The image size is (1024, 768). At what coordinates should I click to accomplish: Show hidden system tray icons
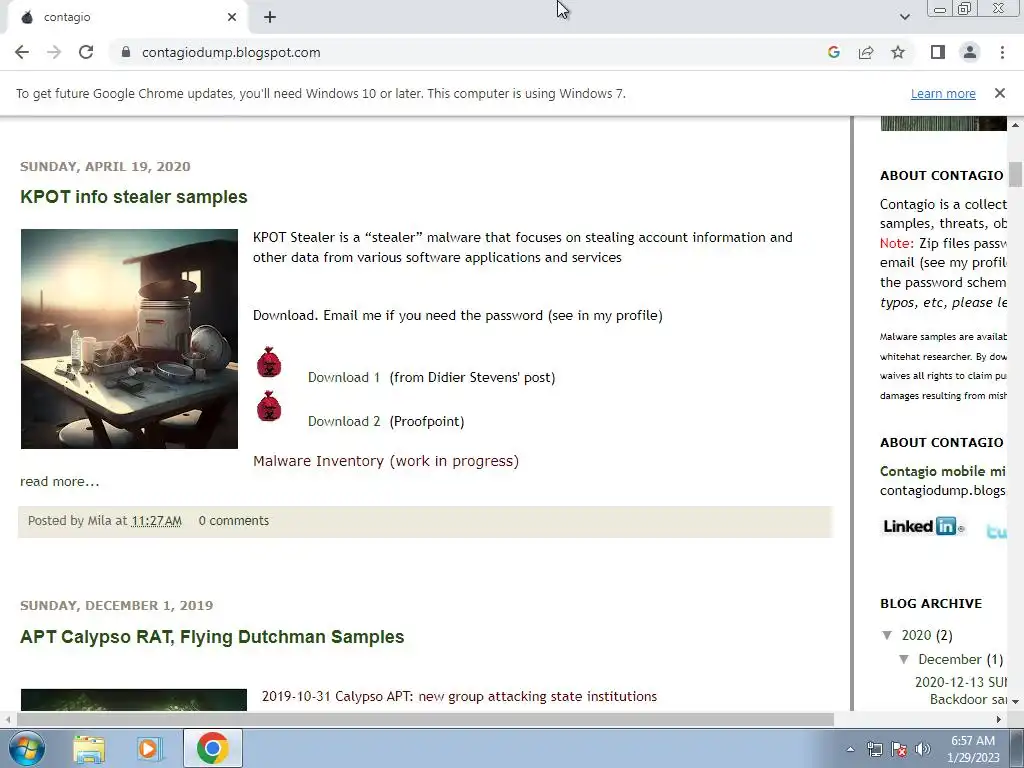850,749
